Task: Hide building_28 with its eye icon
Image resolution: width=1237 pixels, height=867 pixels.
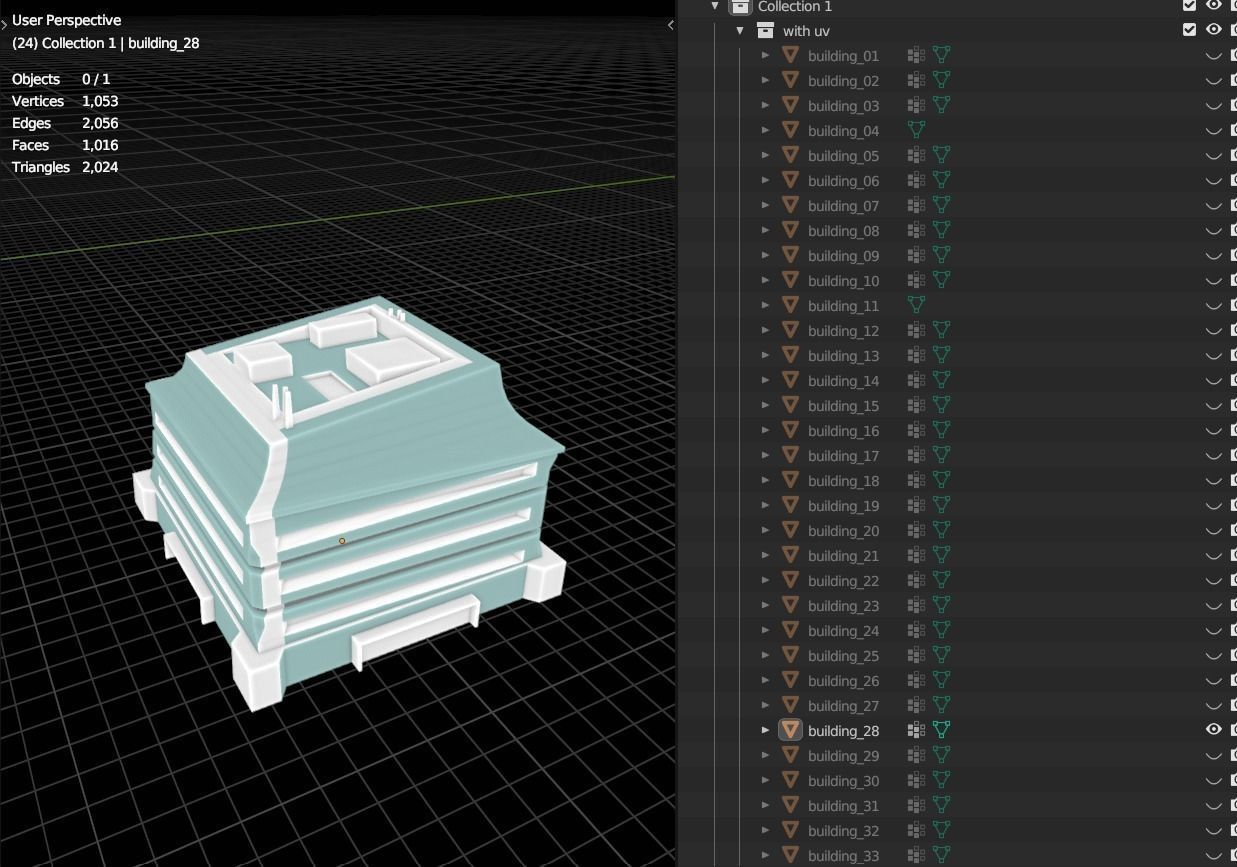Action: pyautogui.click(x=1214, y=730)
